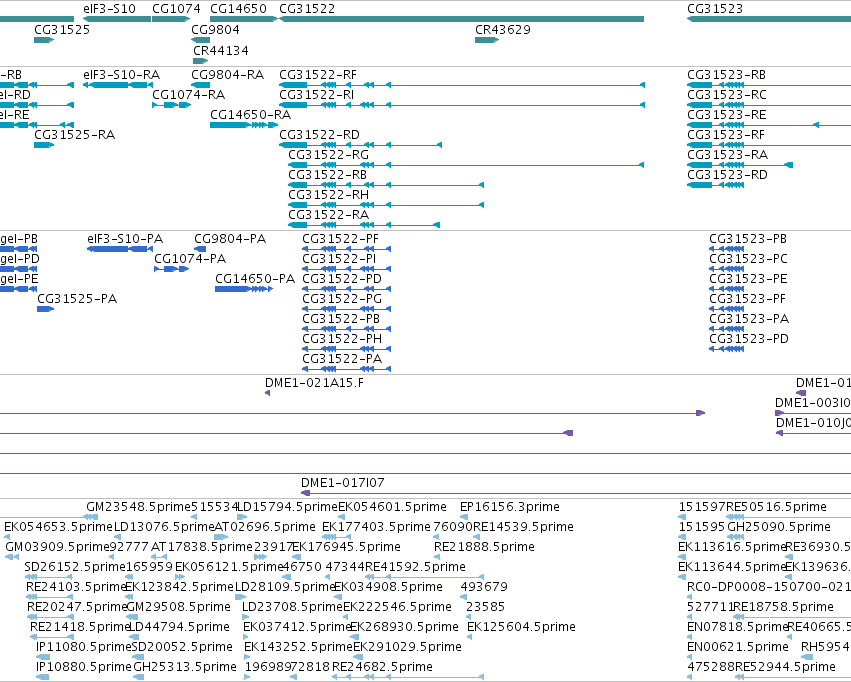
Task: Click the long CG31522 gene bar glyph
Action: point(461,19)
